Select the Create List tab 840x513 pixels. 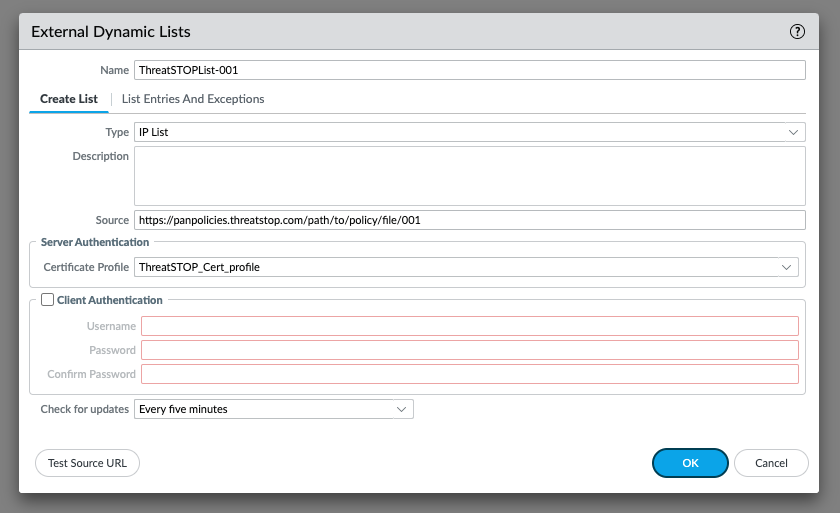click(69, 99)
